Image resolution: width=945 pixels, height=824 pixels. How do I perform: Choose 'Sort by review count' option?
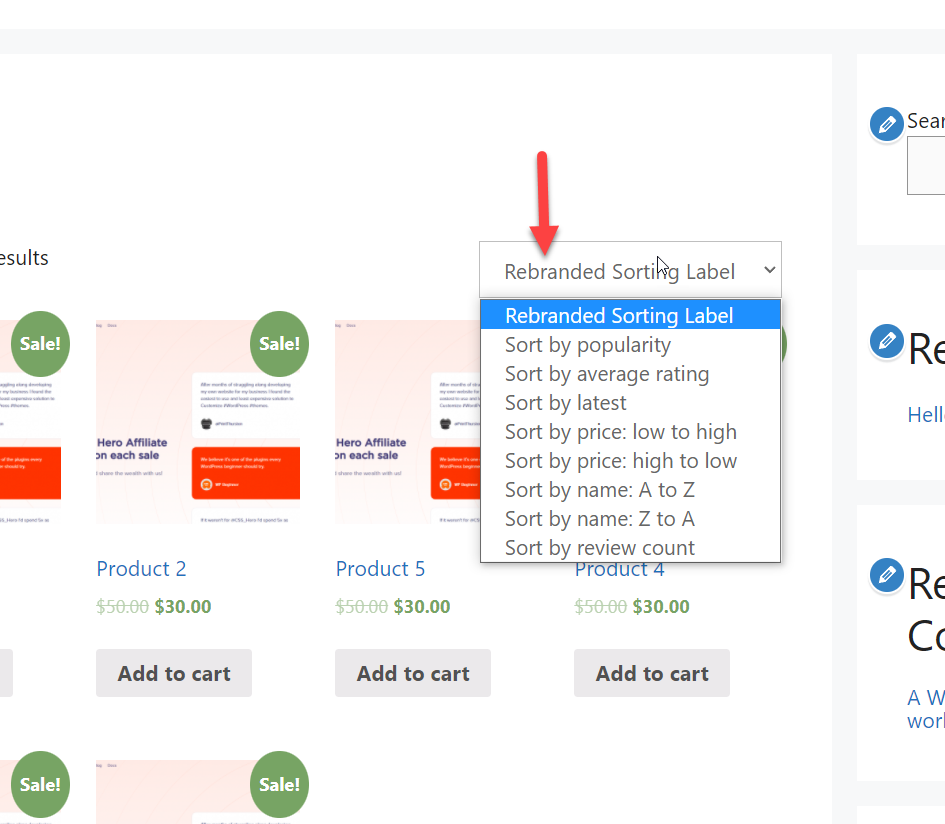pos(630,547)
